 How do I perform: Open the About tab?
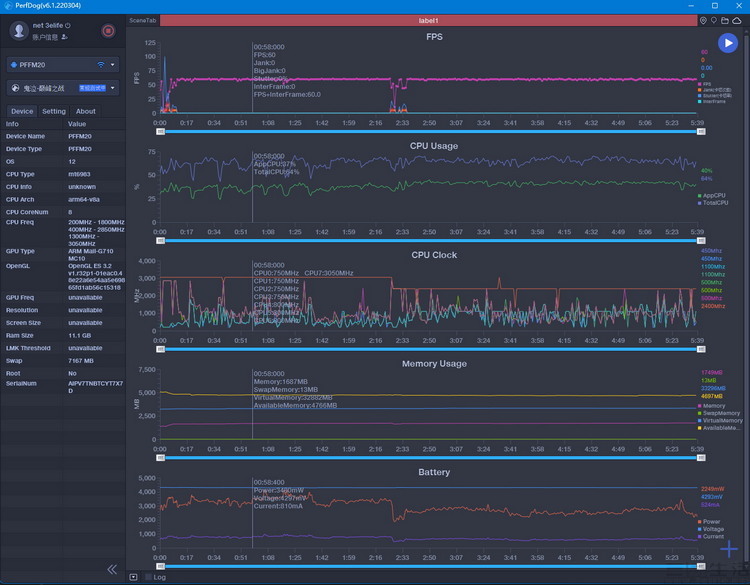(x=86, y=111)
